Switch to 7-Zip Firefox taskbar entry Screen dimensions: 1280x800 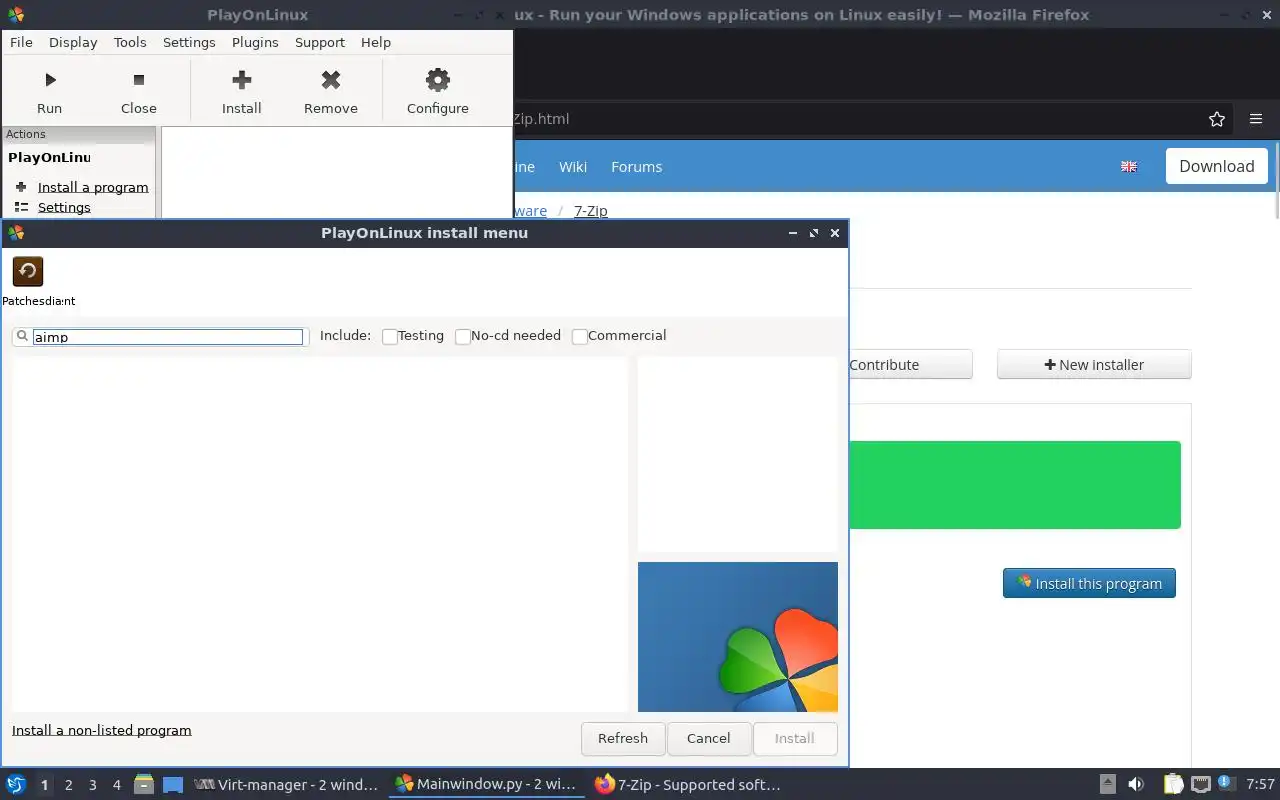[x=686, y=785]
